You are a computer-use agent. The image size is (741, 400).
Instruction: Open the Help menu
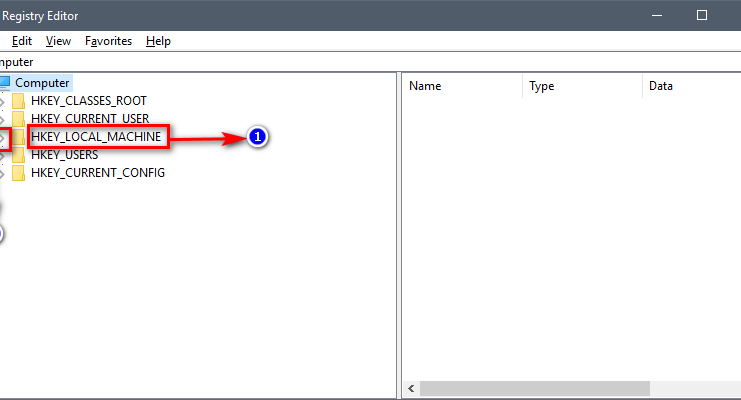(158, 41)
